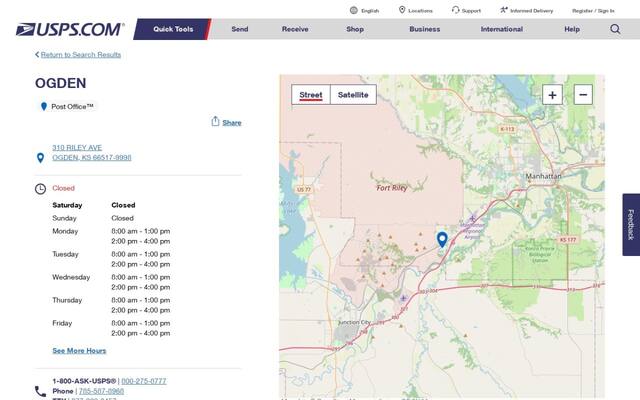Click the Manhattan label on the map
The width and height of the screenshot is (640, 400).
pos(543,176)
